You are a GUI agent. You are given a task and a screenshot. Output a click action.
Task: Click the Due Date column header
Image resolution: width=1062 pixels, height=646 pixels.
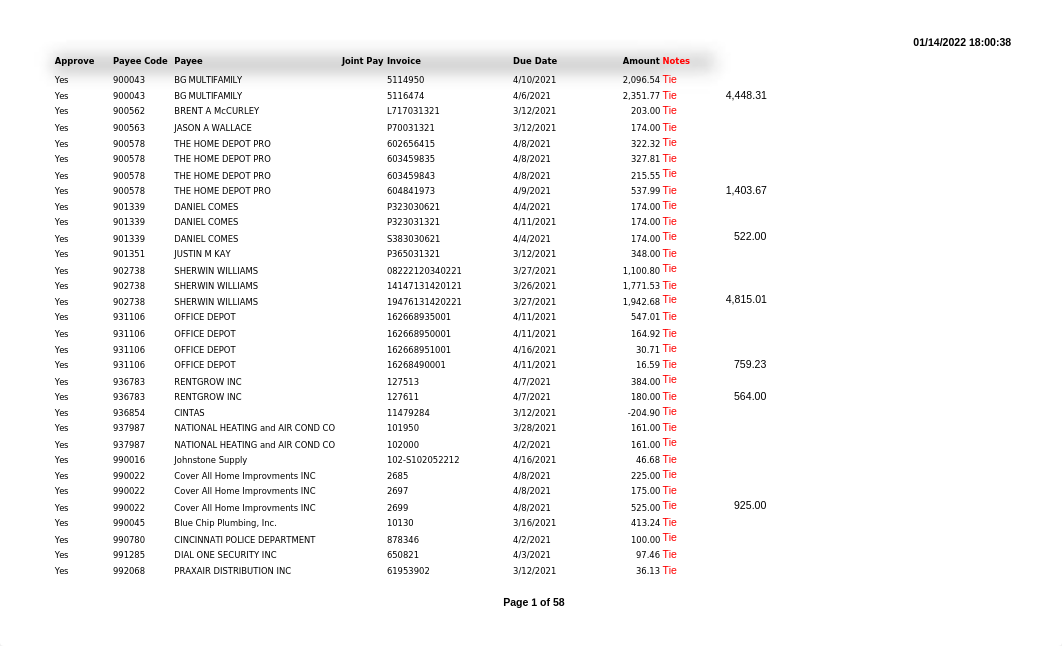(x=534, y=61)
